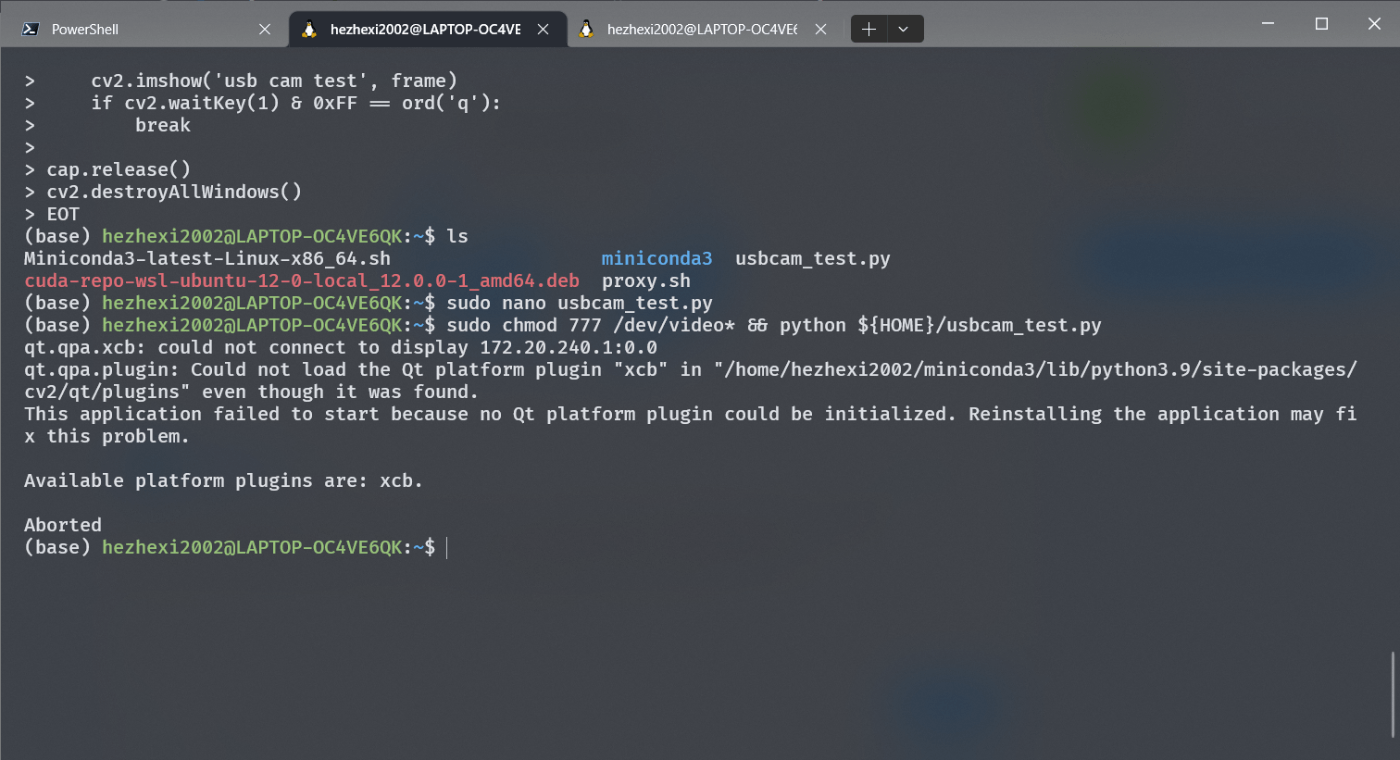
Task: Click the 'could not connect to display' error line
Action: click(341, 347)
